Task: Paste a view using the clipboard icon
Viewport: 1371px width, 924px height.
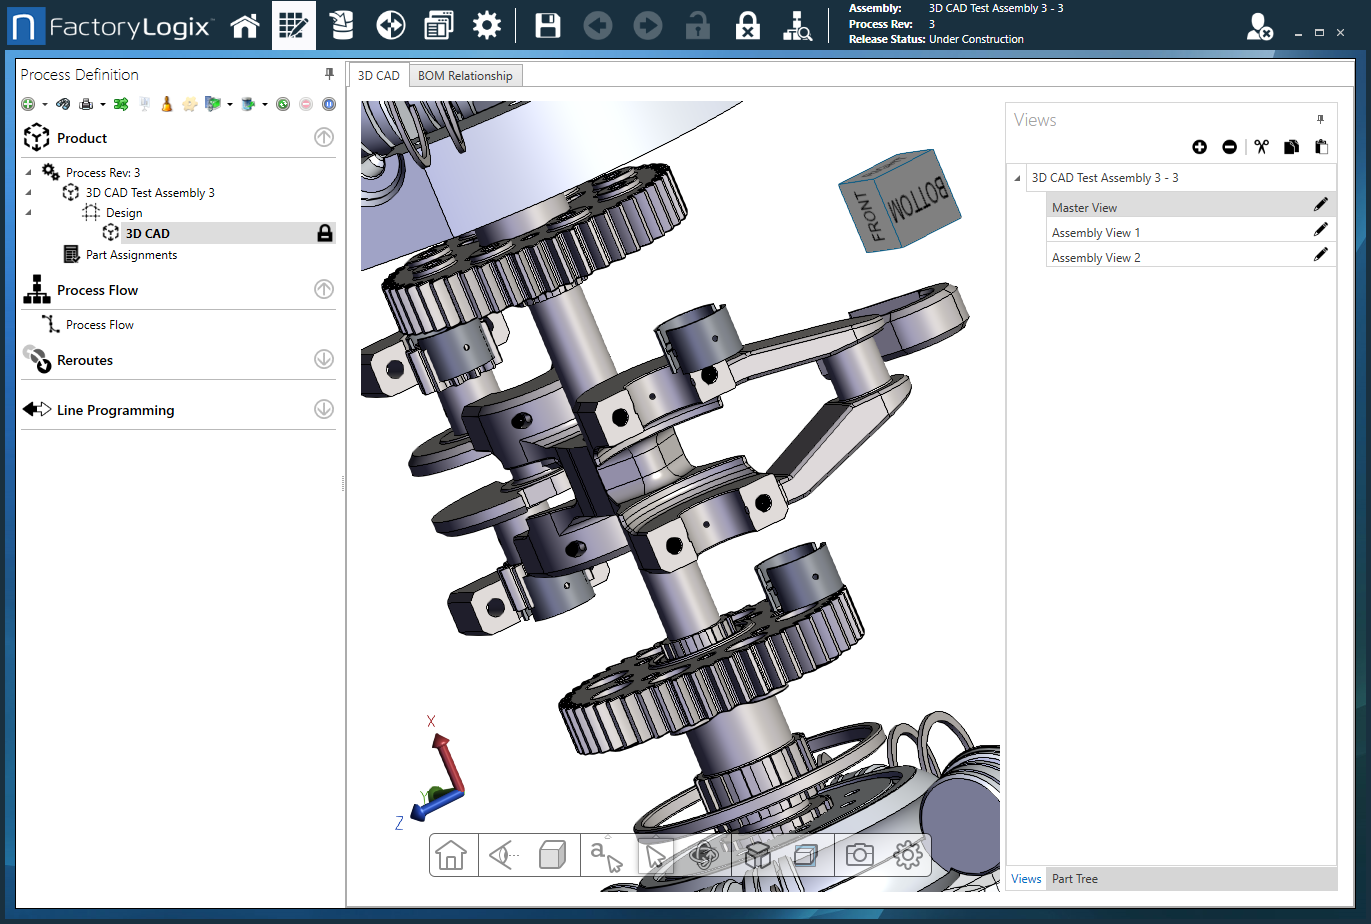Action: [1320, 146]
